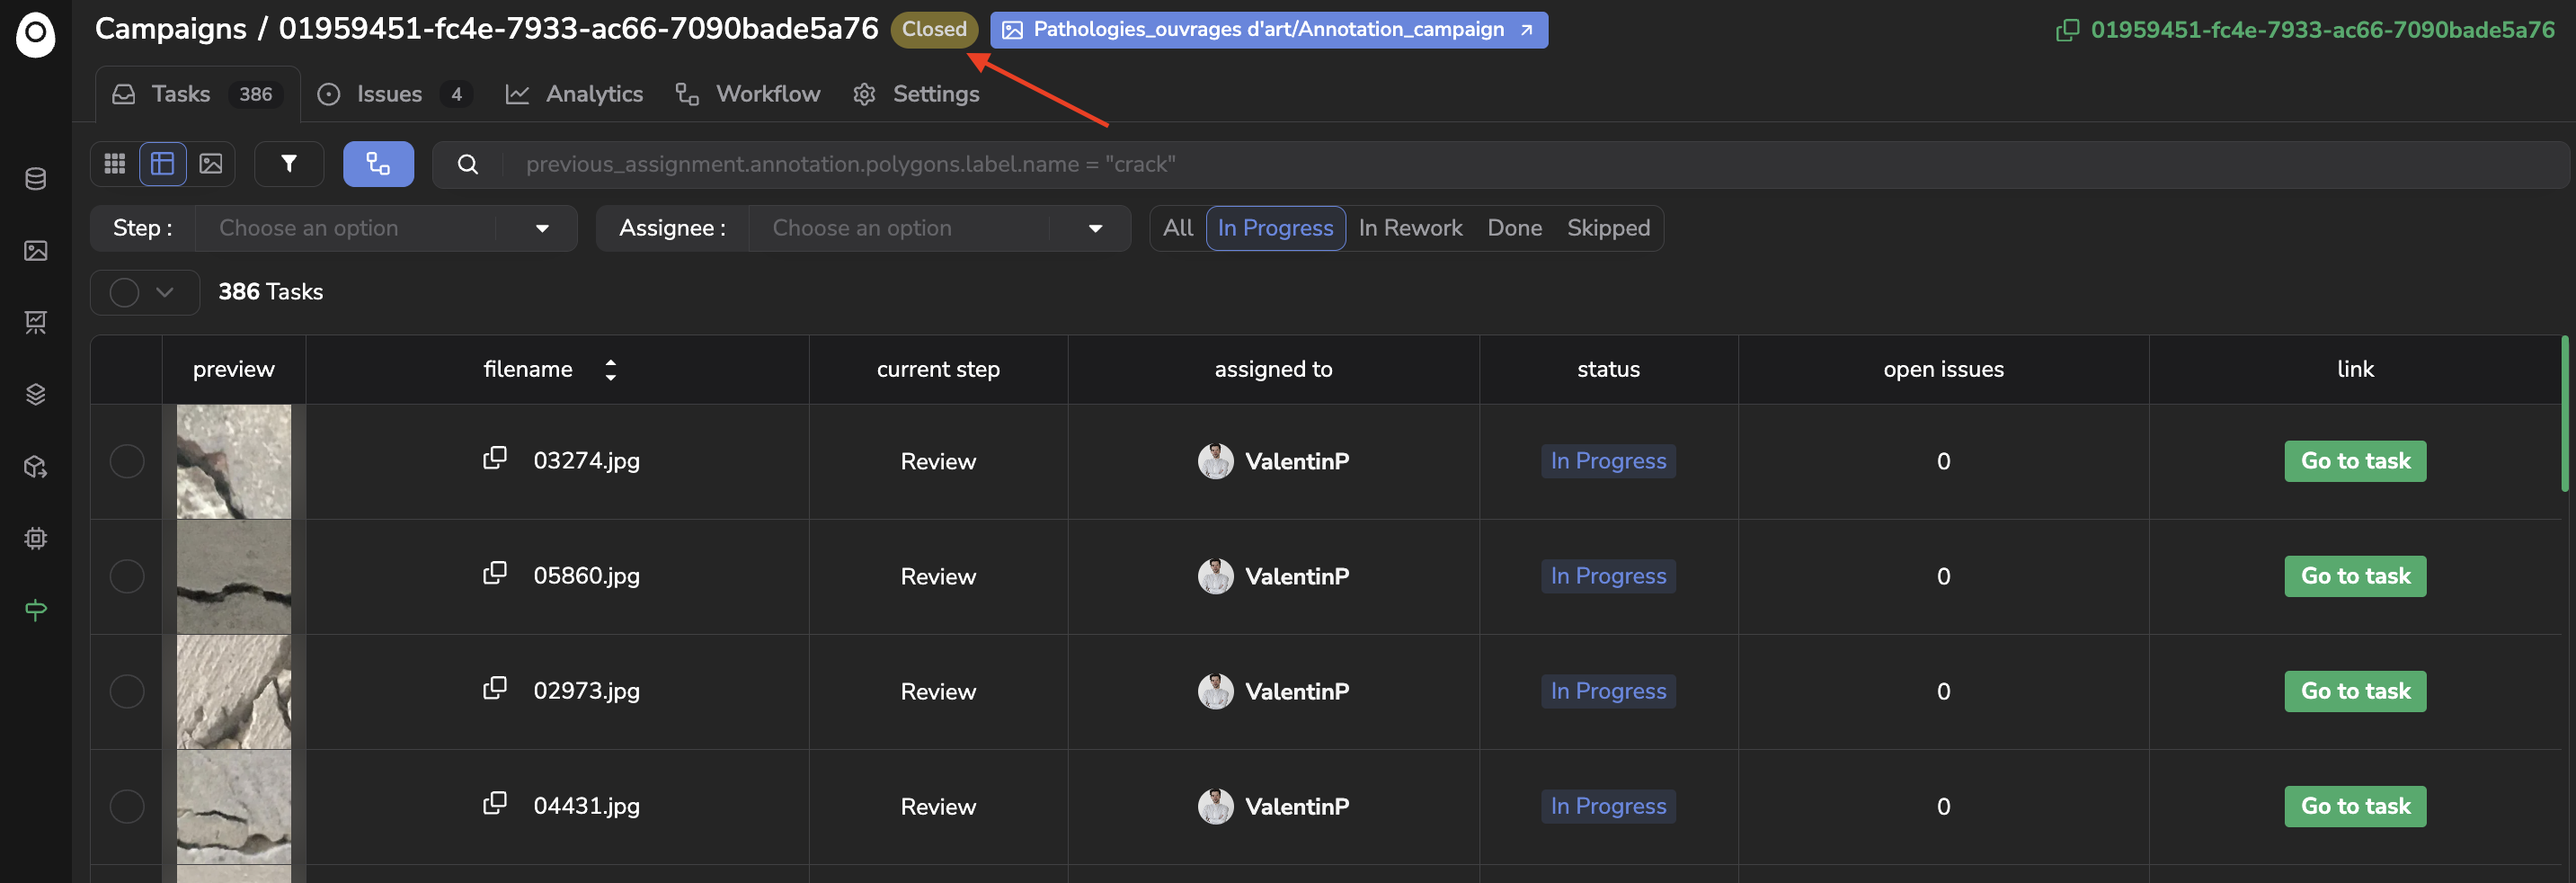The height and width of the screenshot is (883, 2576).
Task: Switch to table view icon
Action: click(x=163, y=164)
